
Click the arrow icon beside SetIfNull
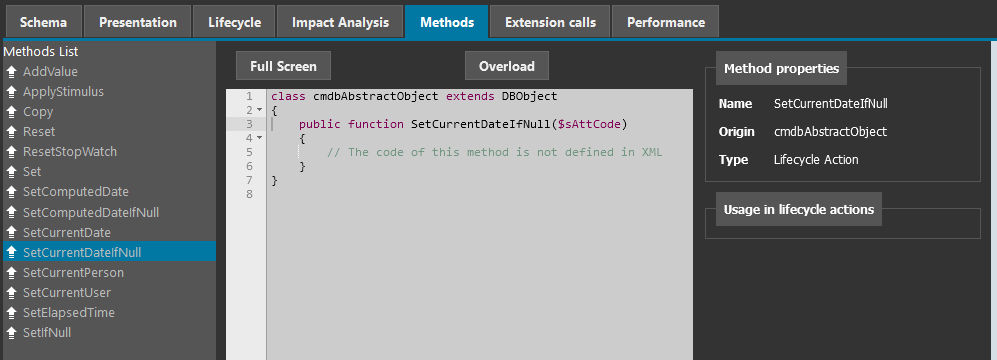pyautogui.click(x=11, y=333)
